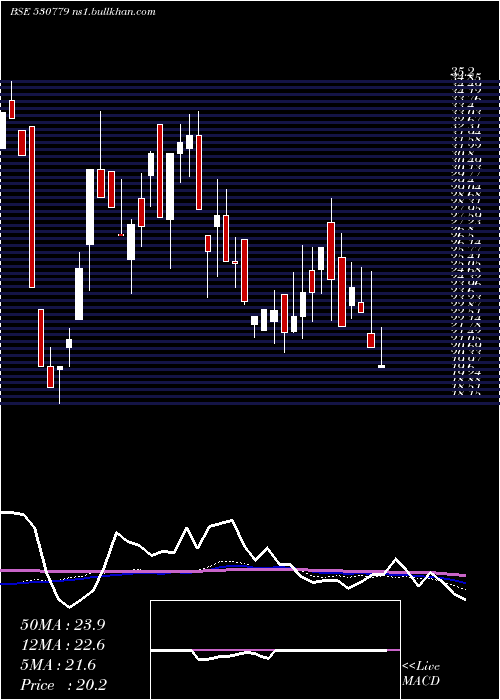Click the BSE 530779 ns1.bullkhan.com header text
Viewport: 500px width, 700px height.
coord(83,12)
